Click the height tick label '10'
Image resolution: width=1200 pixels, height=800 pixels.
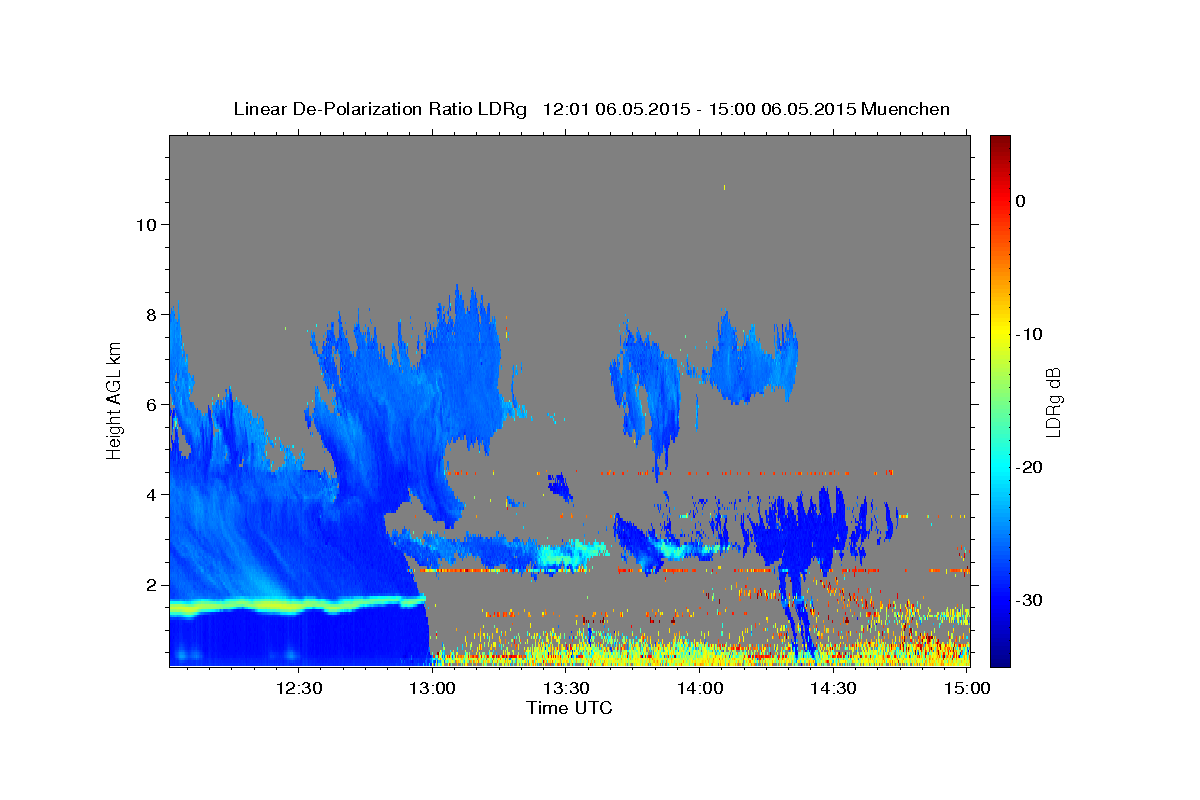coord(148,225)
